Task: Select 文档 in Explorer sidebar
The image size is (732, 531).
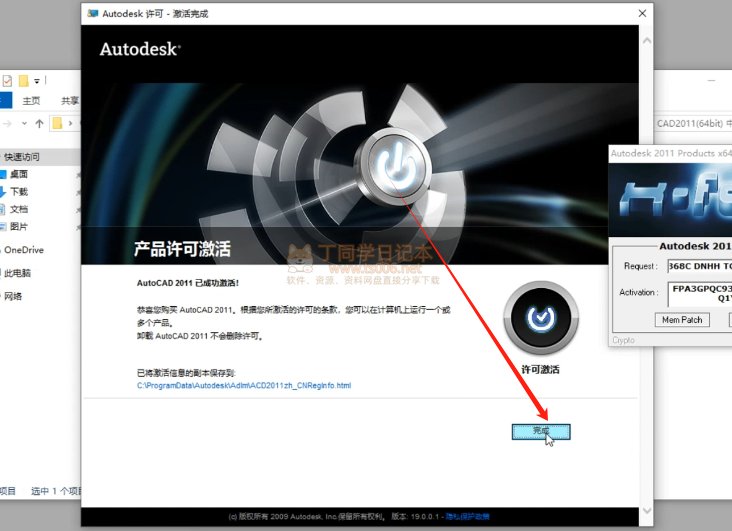Action: [x=19, y=209]
